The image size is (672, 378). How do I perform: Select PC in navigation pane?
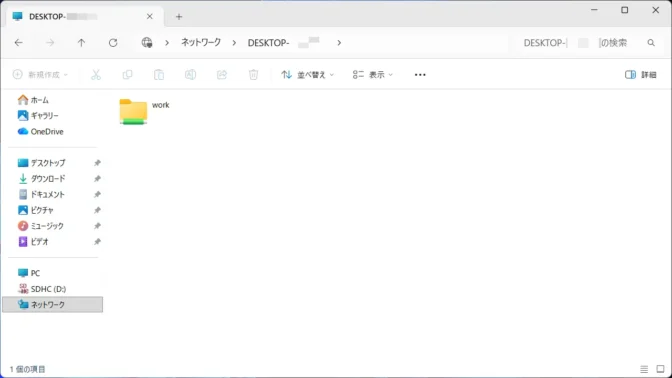pos(29,273)
